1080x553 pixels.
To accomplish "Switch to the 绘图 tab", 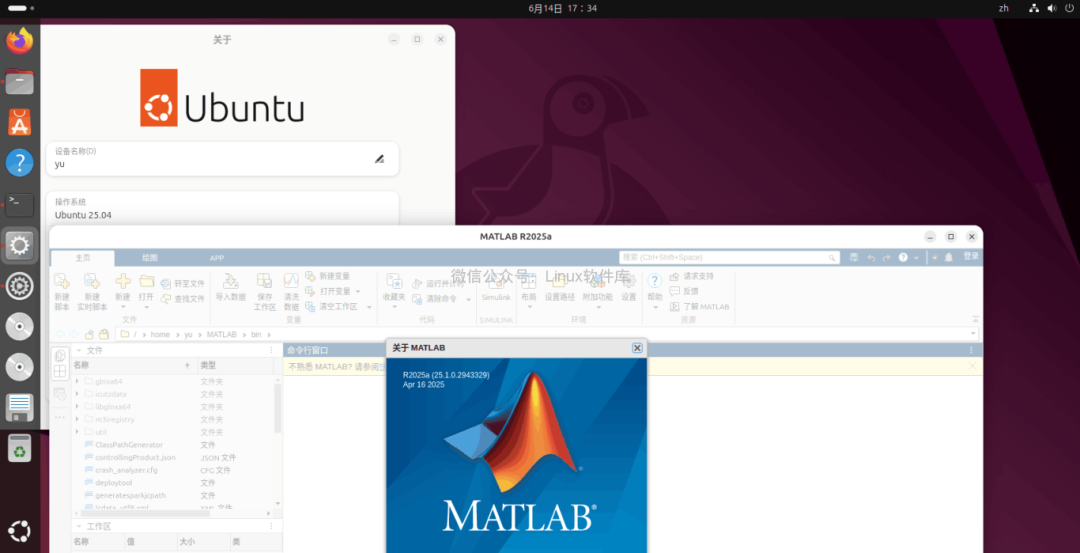I will pyautogui.click(x=149, y=258).
